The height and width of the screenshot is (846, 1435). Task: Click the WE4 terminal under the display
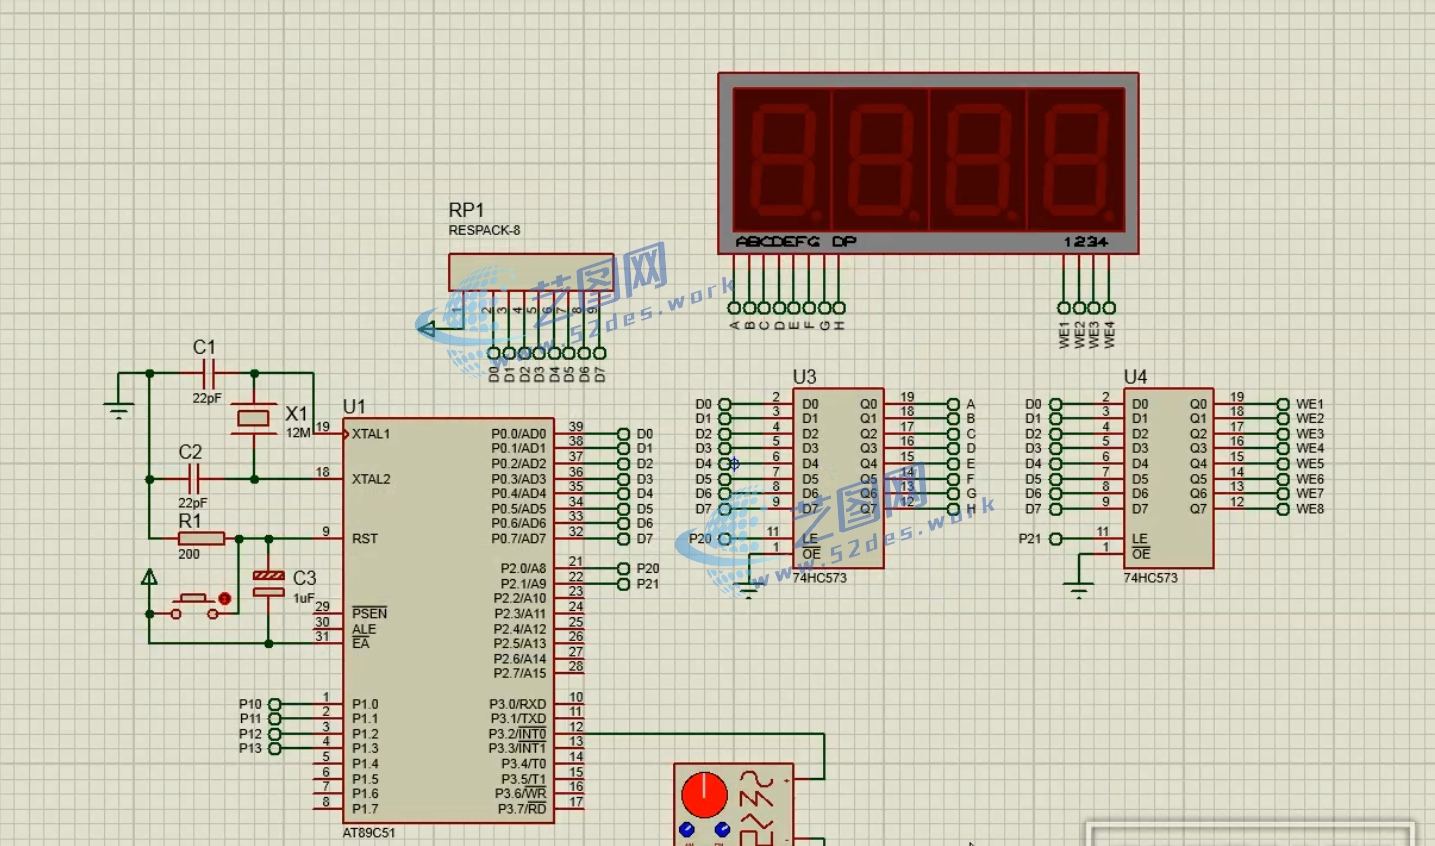point(1109,308)
